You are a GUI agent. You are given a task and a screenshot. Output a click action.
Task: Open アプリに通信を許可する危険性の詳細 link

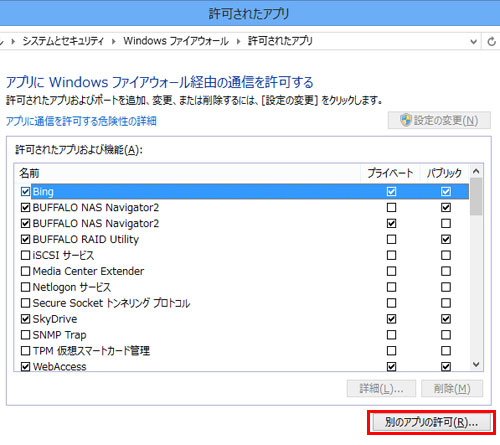click(81, 121)
